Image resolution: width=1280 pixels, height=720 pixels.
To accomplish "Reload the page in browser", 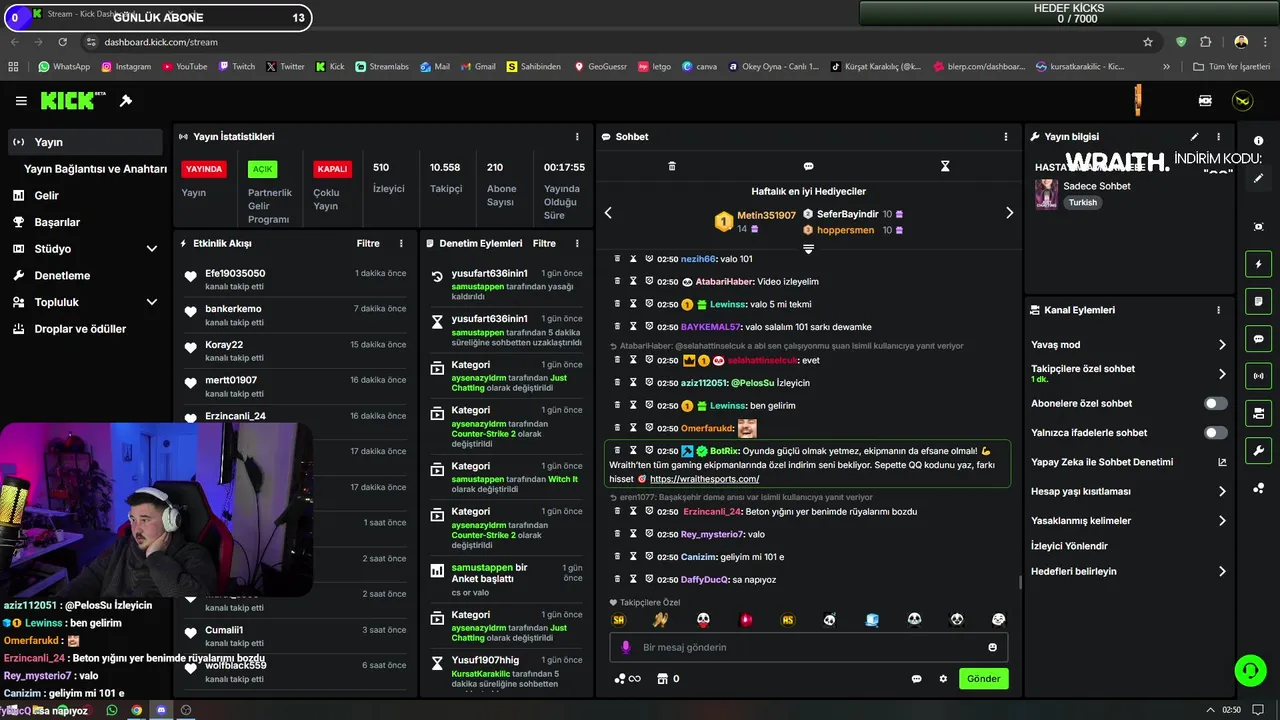I will click(62, 42).
